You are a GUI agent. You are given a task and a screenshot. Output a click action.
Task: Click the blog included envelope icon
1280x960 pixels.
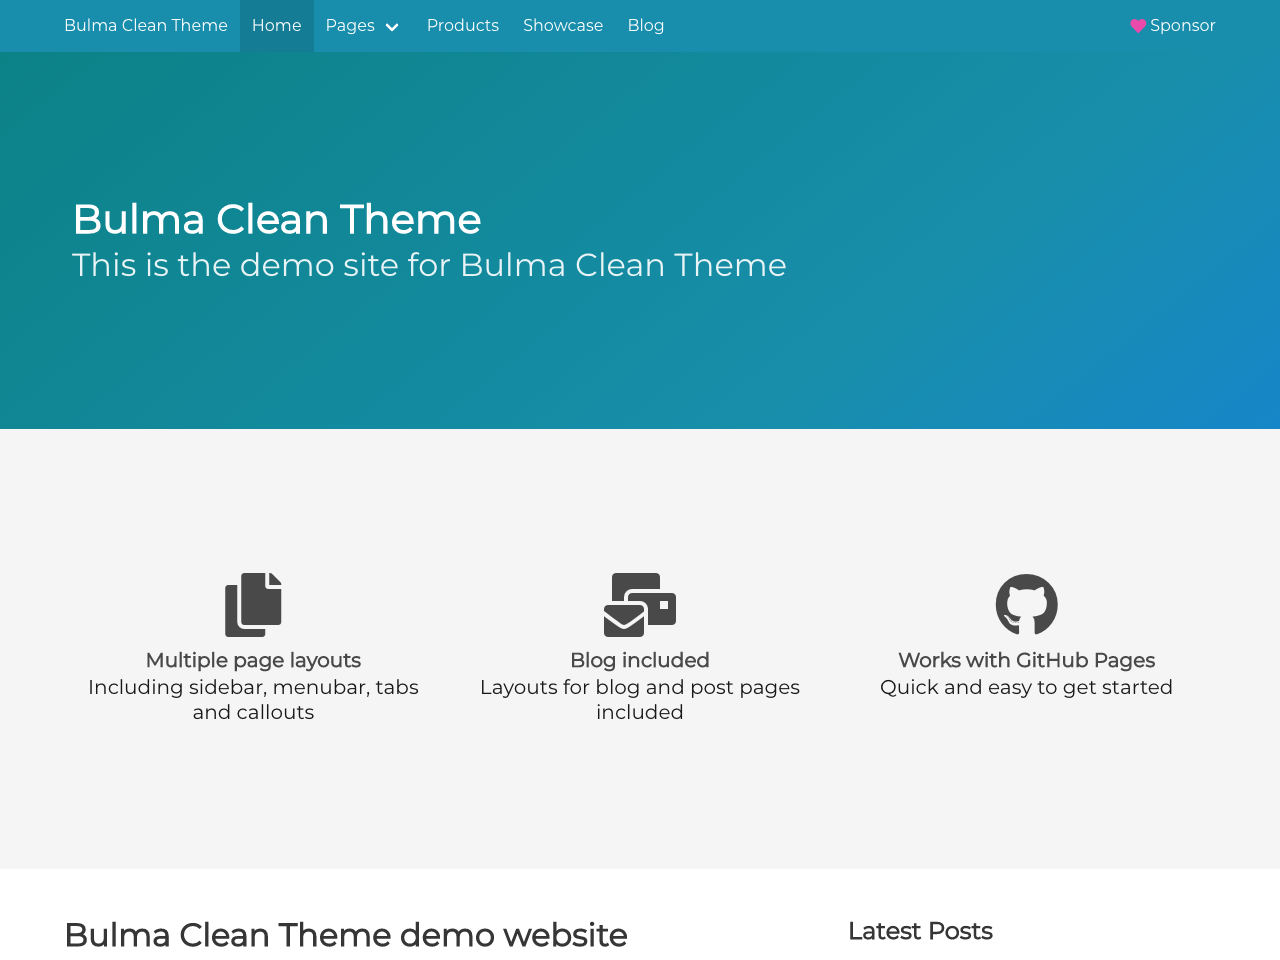click(x=640, y=602)
